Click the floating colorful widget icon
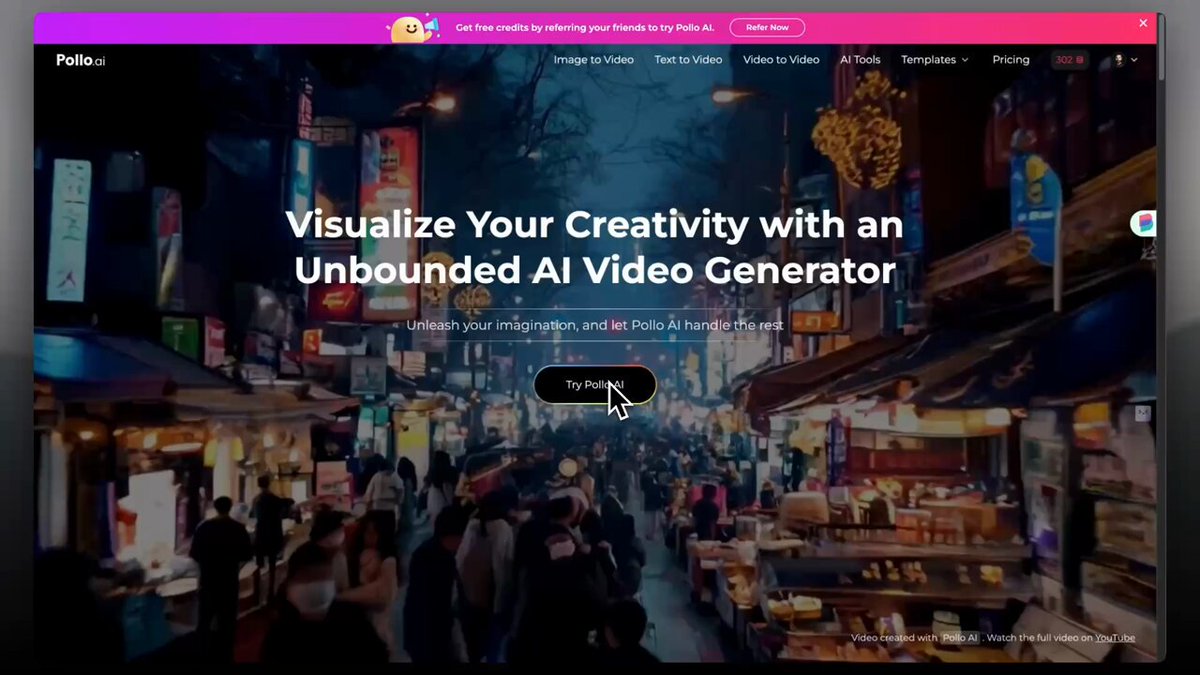Screen dimensions: 1200x675 point(1144,223)
